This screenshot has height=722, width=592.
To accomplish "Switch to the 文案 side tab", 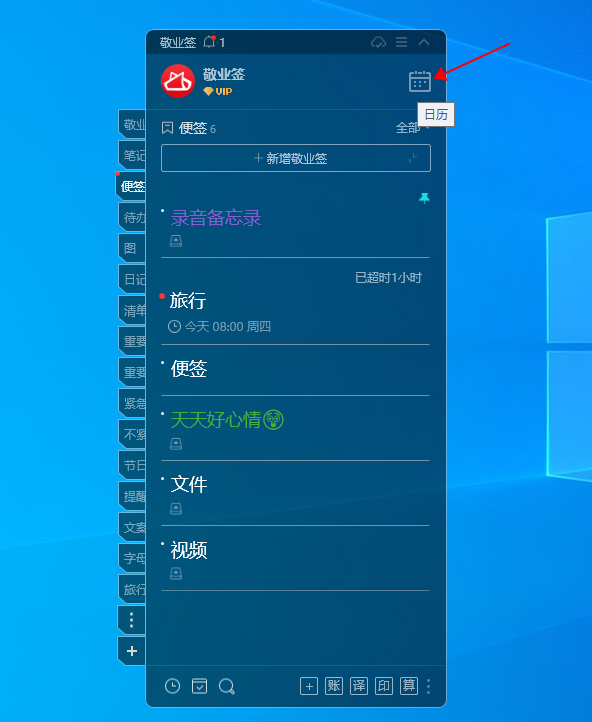I will (x=132, y=527).
